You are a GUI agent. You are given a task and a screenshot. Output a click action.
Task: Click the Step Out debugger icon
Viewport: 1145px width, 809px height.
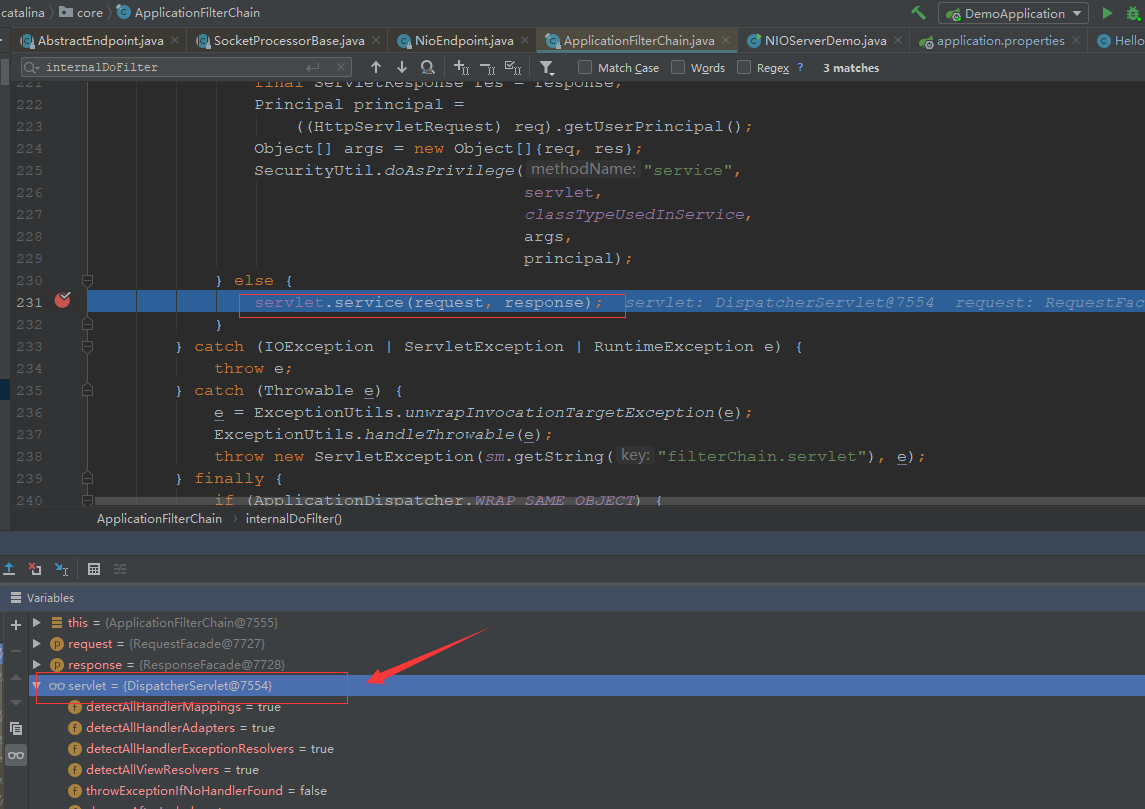[9, 569]
